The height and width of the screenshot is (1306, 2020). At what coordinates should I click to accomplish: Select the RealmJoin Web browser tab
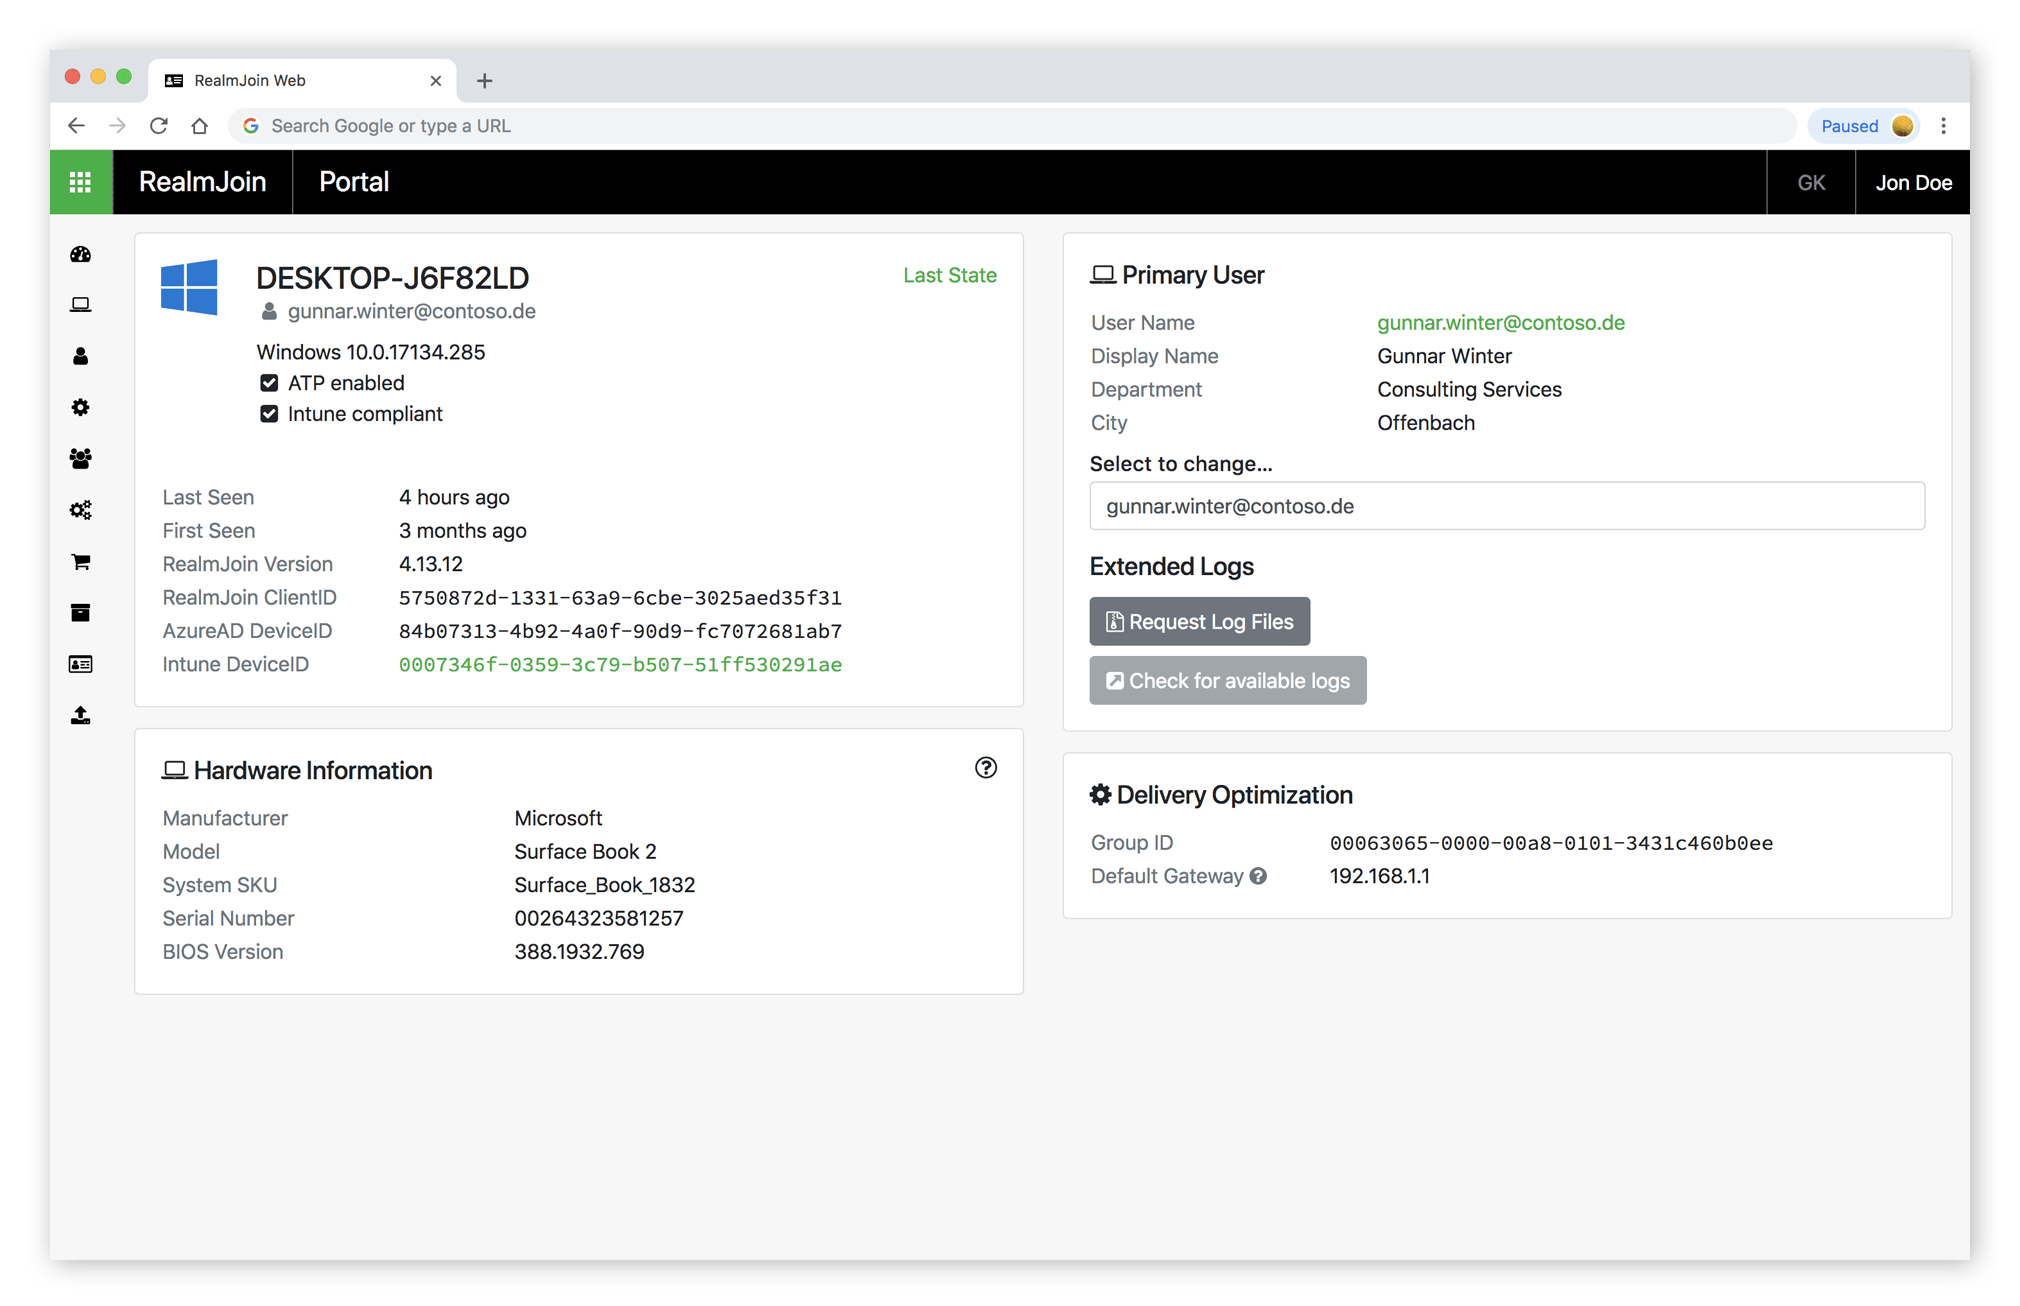(303, 81)
